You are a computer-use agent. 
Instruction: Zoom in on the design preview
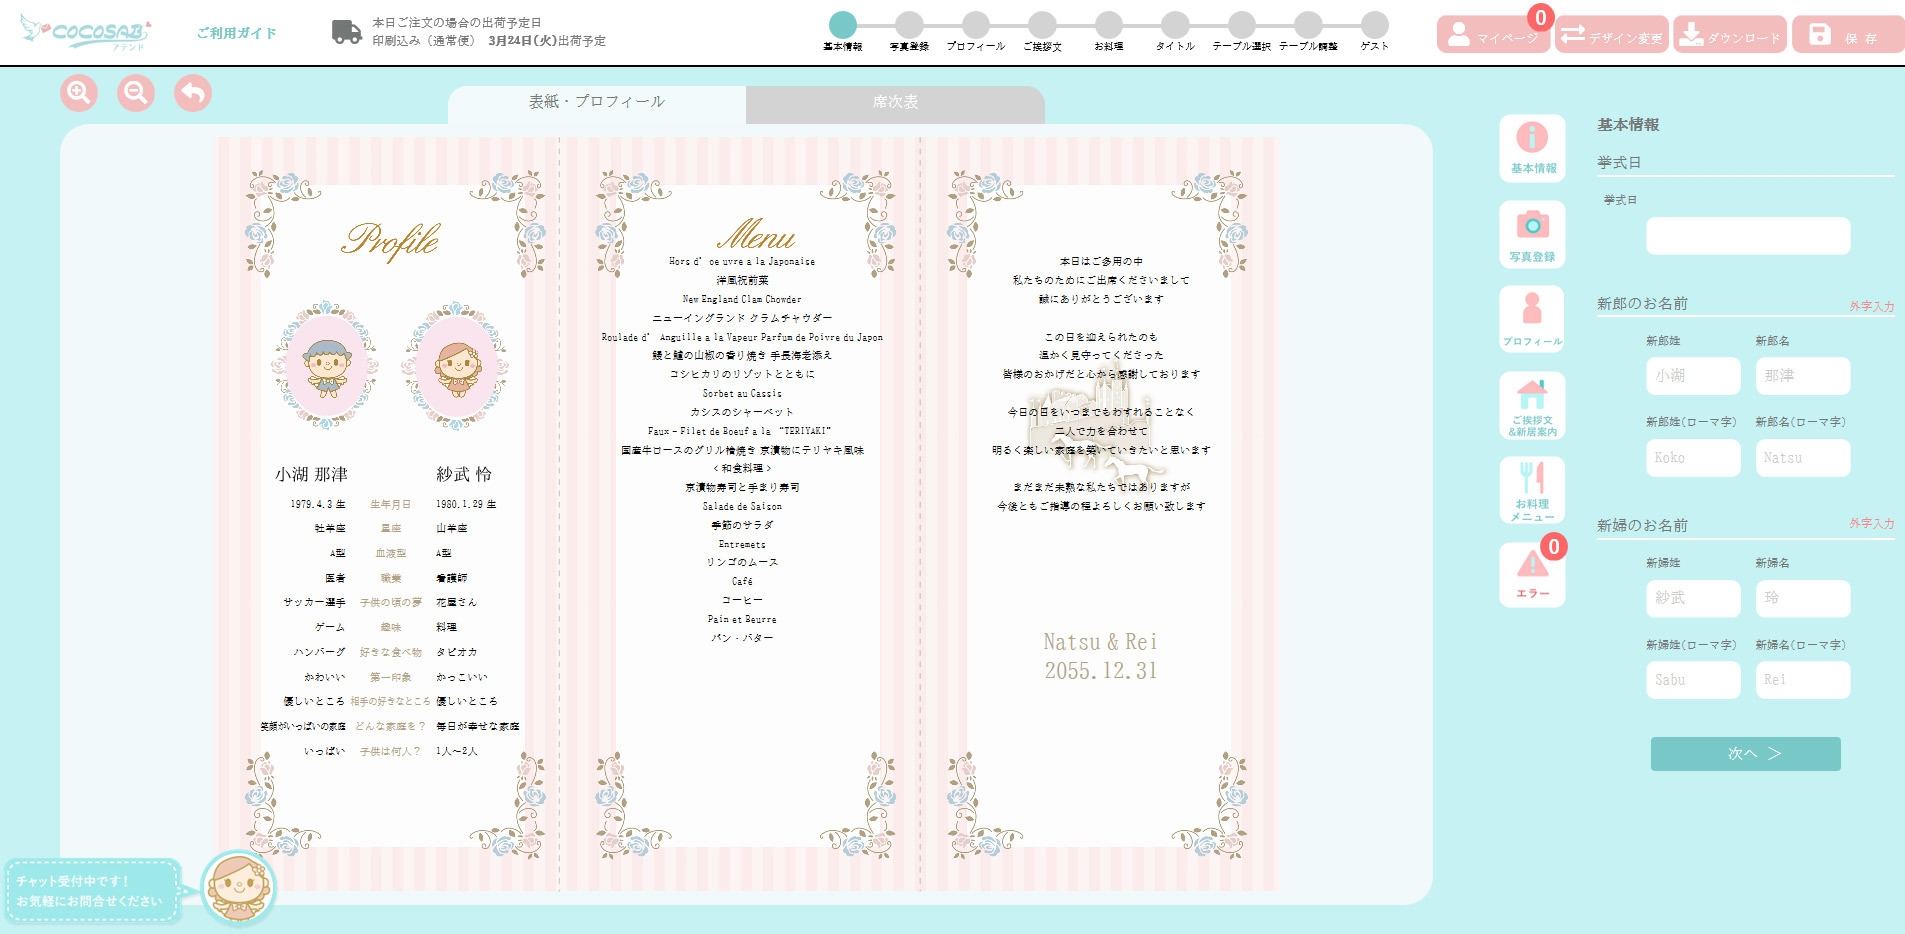tap(78, 92)
